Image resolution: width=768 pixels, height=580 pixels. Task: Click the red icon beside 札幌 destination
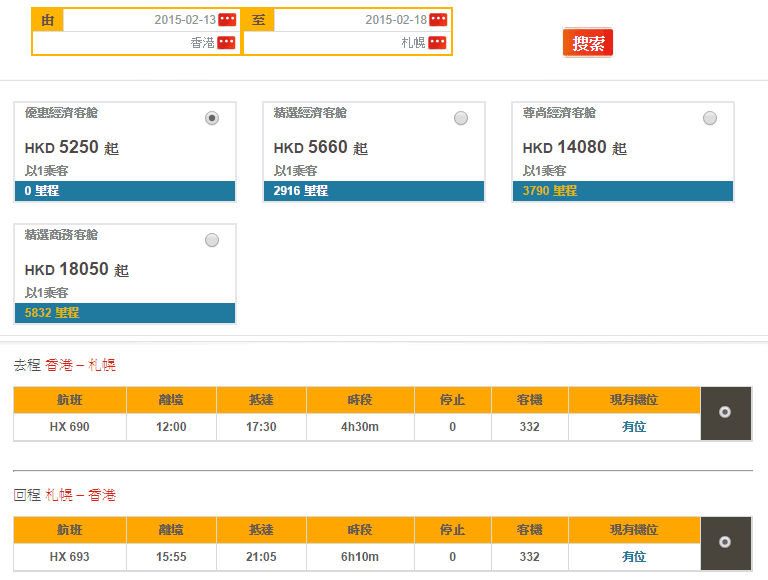(438, 43)
